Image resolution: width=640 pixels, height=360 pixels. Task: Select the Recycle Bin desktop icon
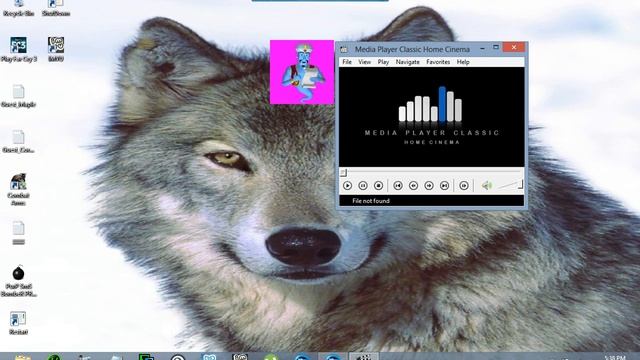tap(18, 8)
